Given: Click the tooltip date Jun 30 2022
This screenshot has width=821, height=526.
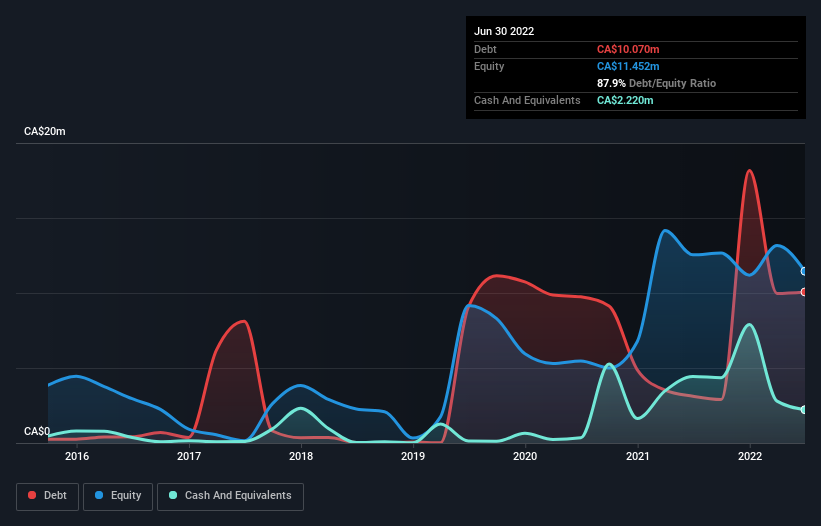Looking at the screenshot, I should (504, 31).
